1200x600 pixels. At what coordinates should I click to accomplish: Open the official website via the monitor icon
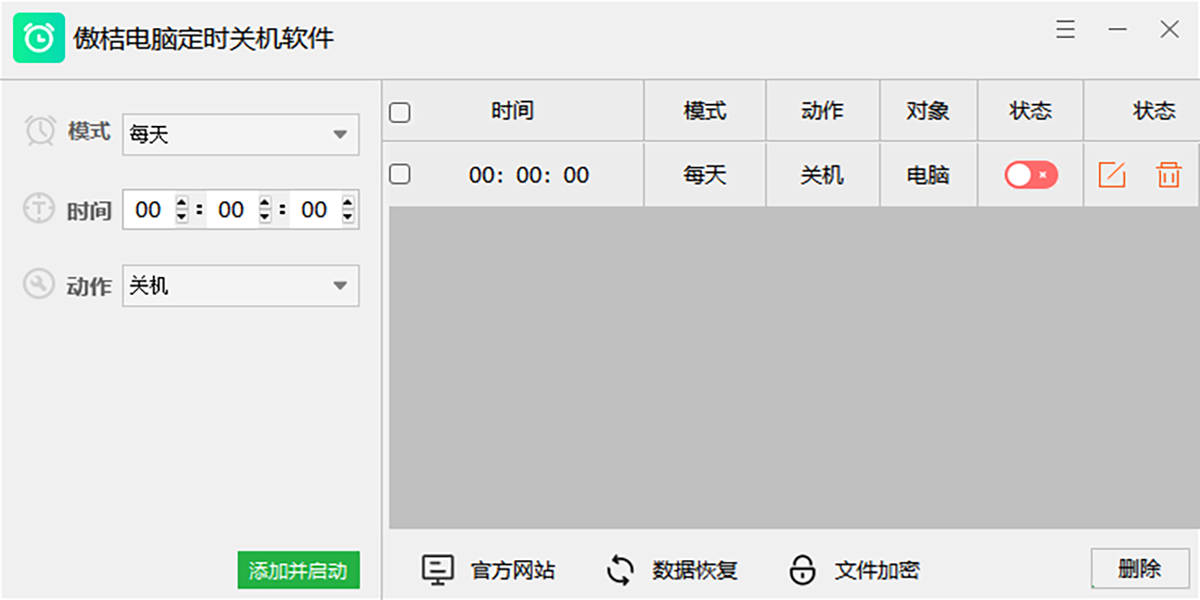point(438,568)
